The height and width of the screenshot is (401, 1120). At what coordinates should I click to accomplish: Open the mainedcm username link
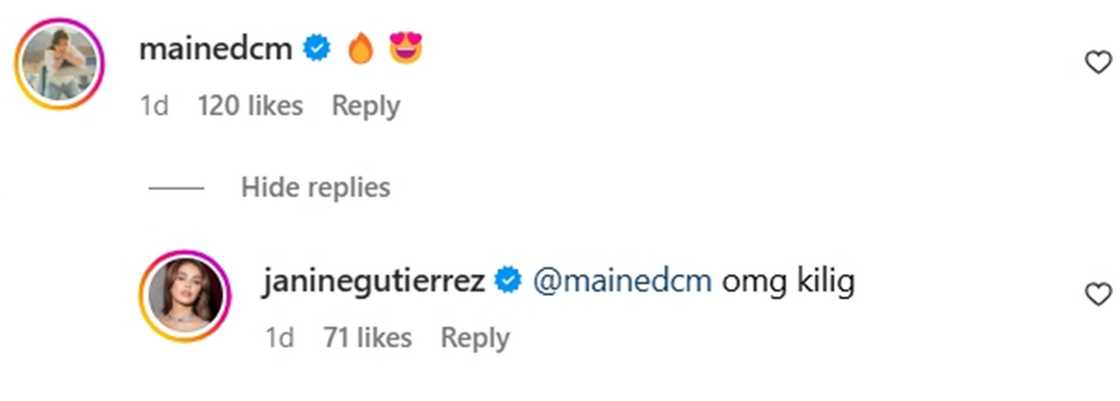215,50
